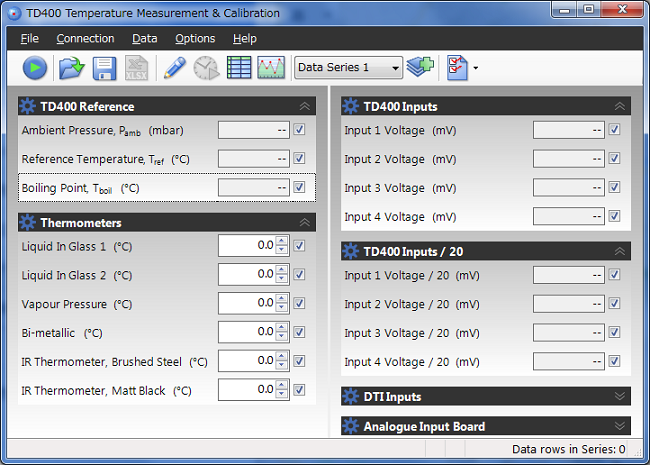Open the File menu
The height and width of the screenshot is (465, 650).
[x=29, y=39]
